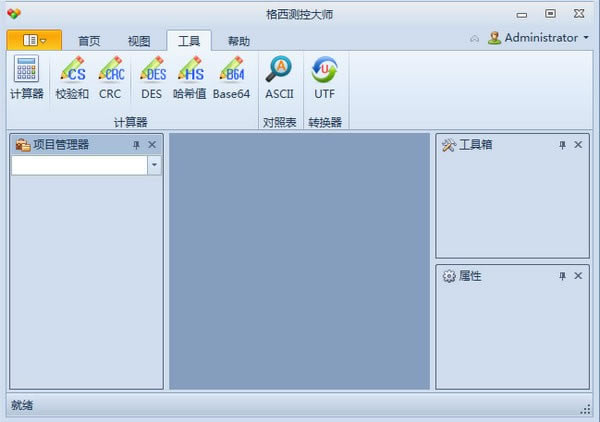
Task: Open the 帮助 tab
Action: 239,41
